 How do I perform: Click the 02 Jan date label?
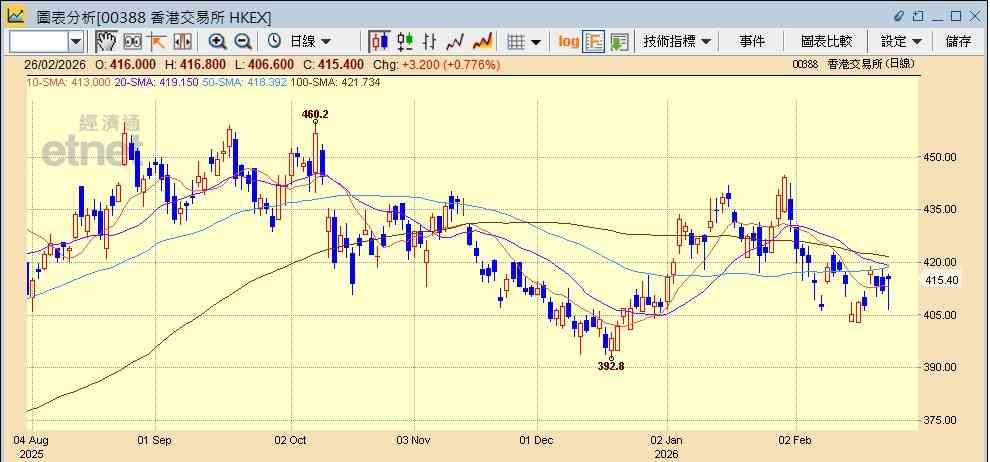pyautogui.click(x=666, y=440)
